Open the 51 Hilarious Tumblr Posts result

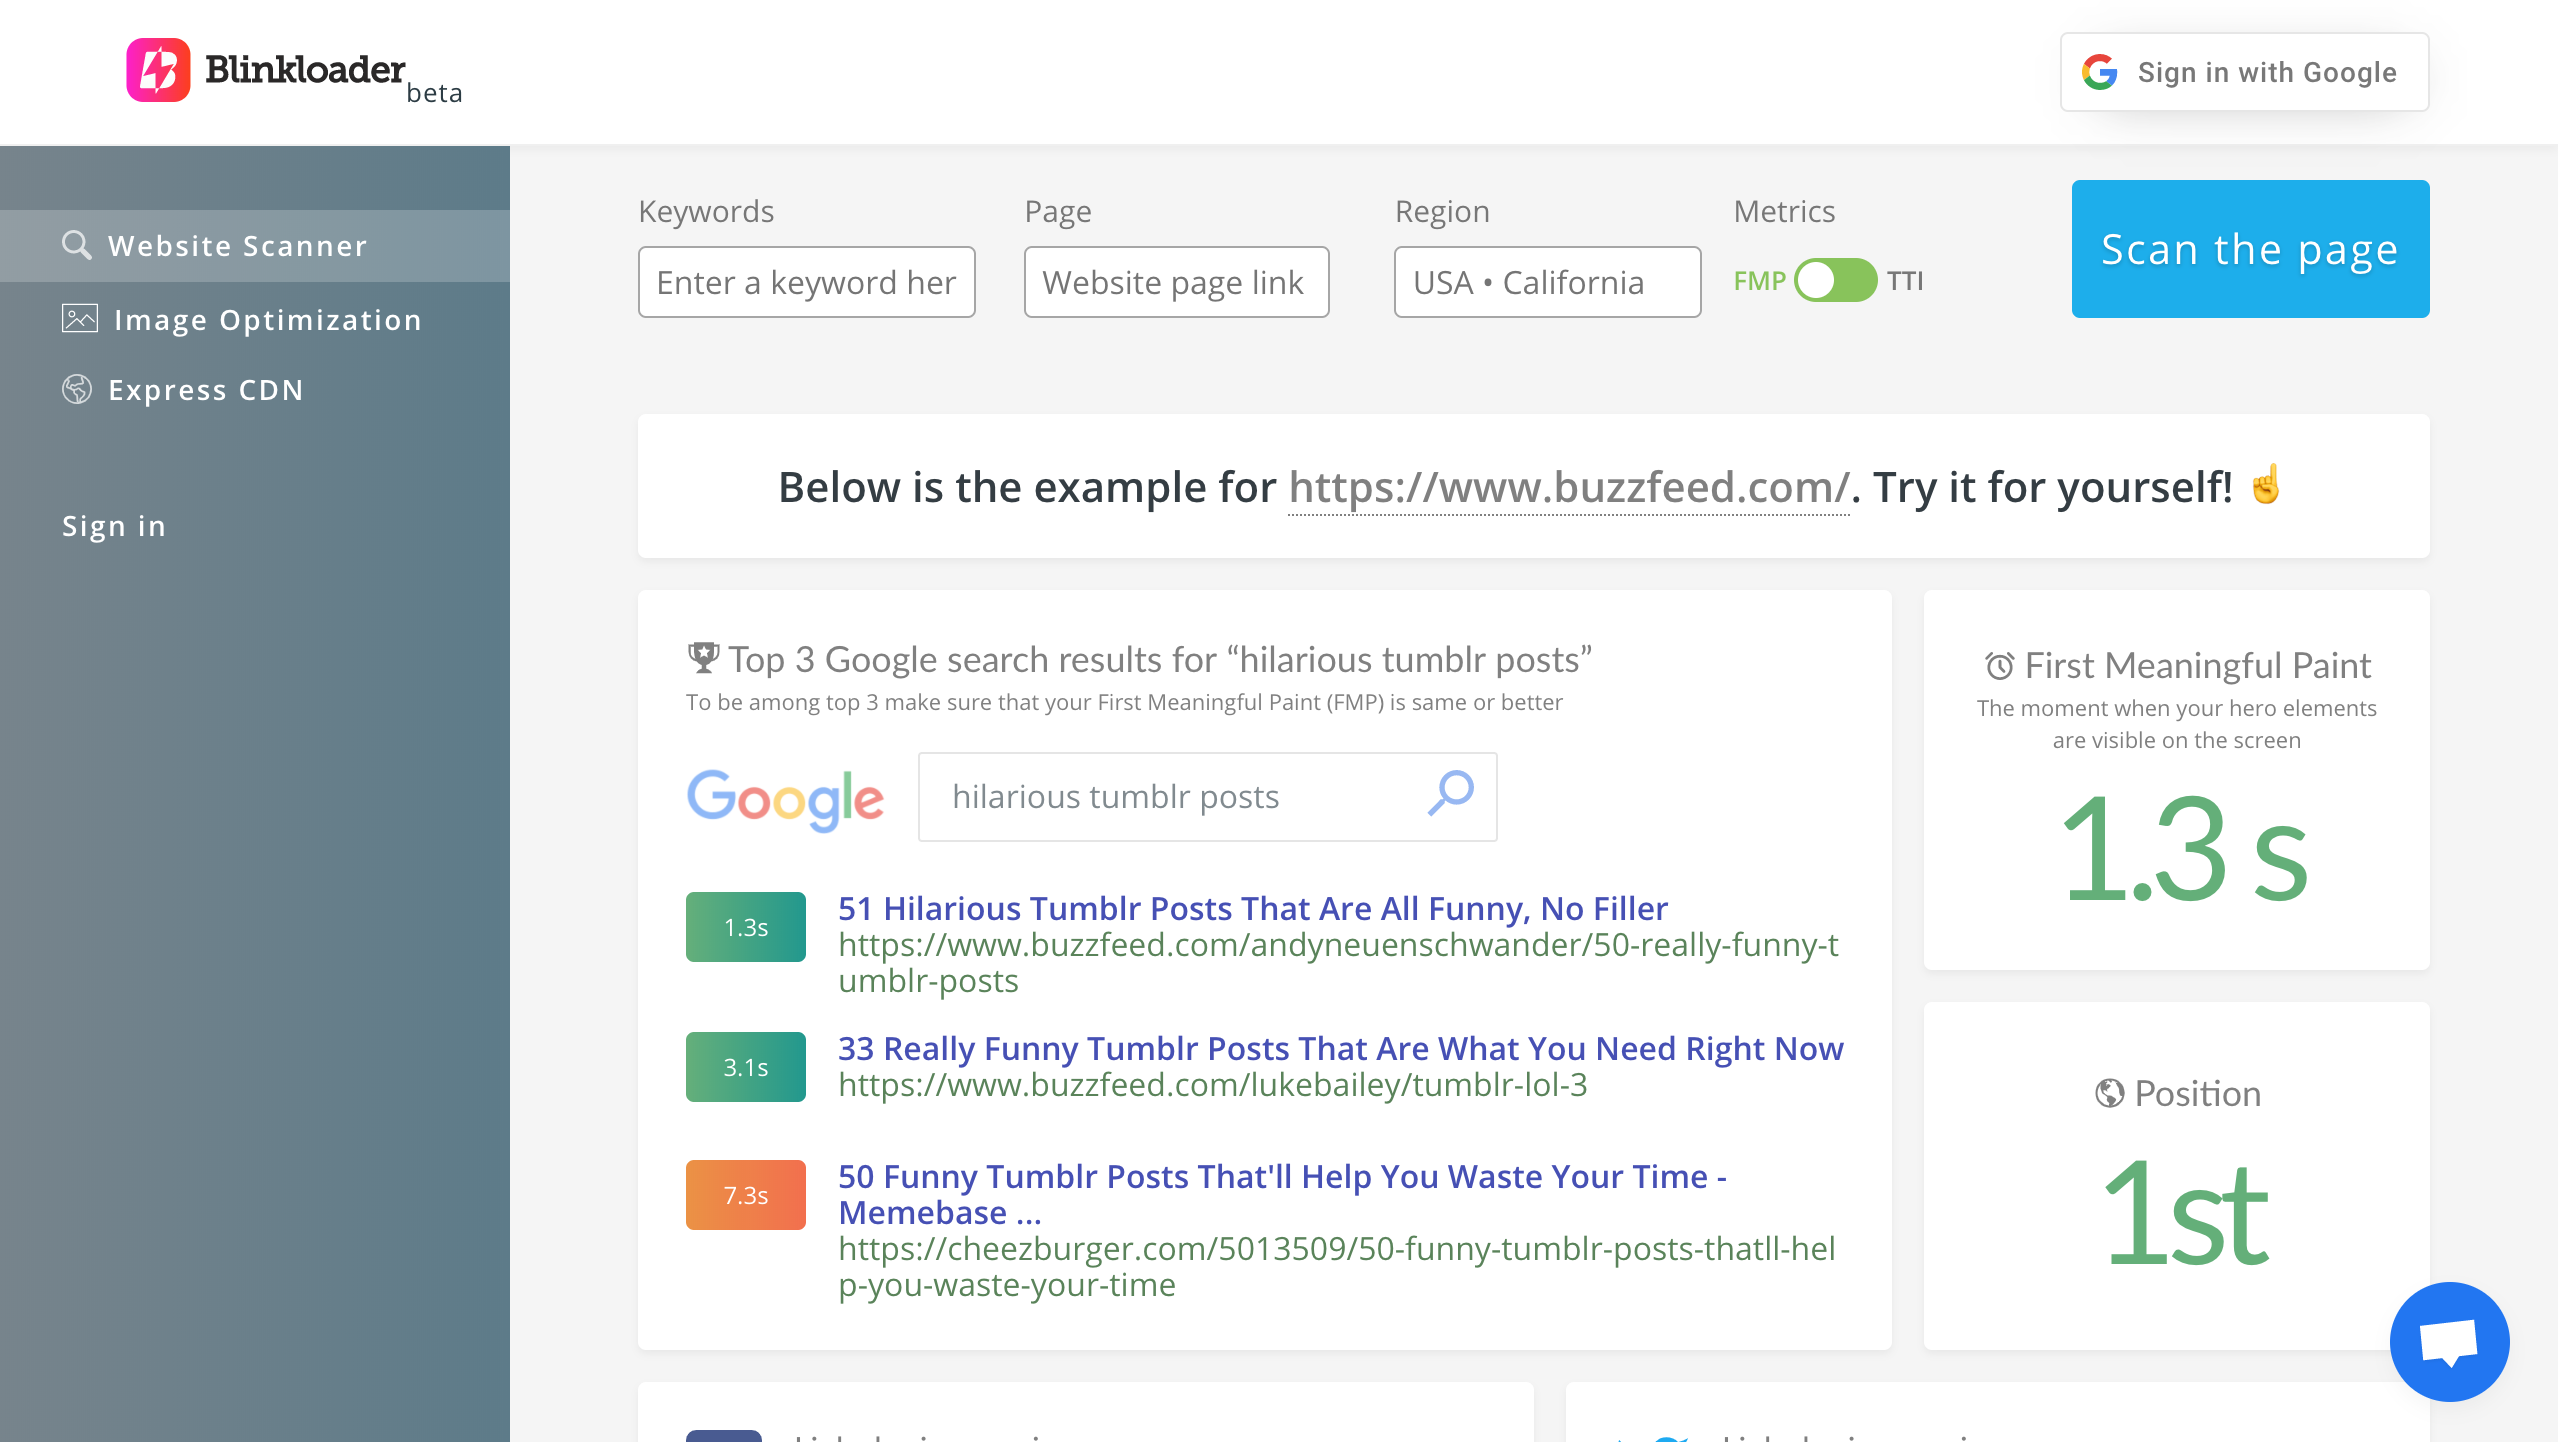point(1253,908)
